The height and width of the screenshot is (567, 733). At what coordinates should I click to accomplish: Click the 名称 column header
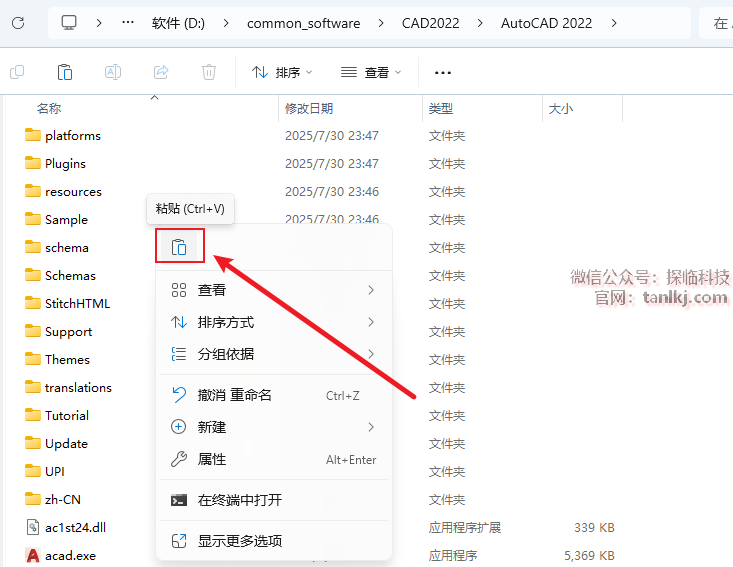[49, 108]
